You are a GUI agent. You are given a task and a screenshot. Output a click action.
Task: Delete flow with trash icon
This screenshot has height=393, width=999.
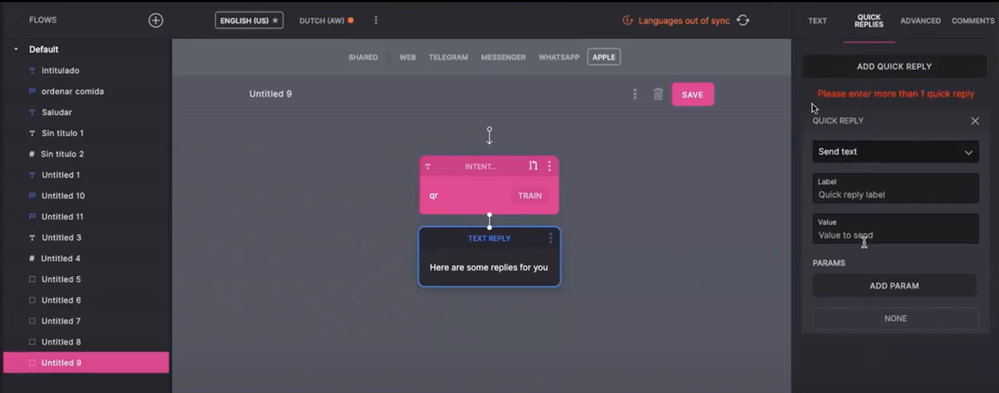click(x=658, y=94)
